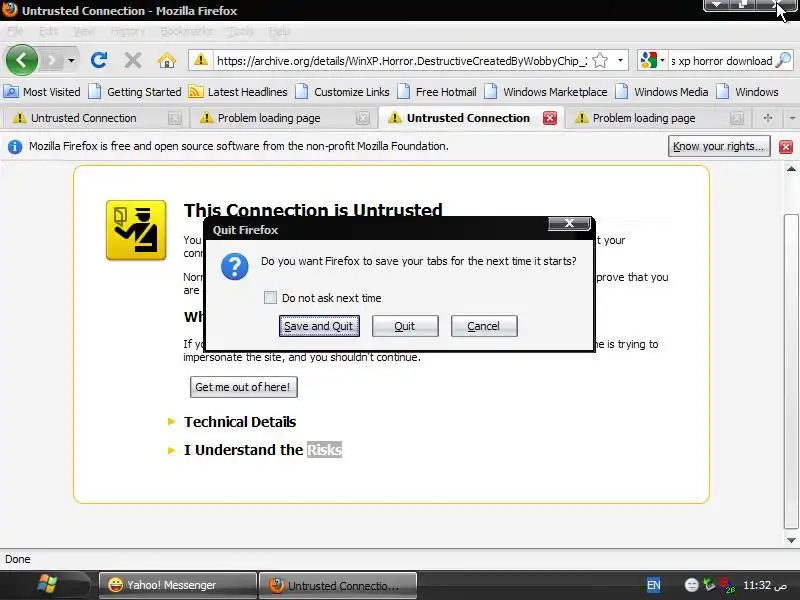This screenshot has height=600, width=800.
Task: Check 'Do not ask next time' checkbox
Action: point(270,297)
